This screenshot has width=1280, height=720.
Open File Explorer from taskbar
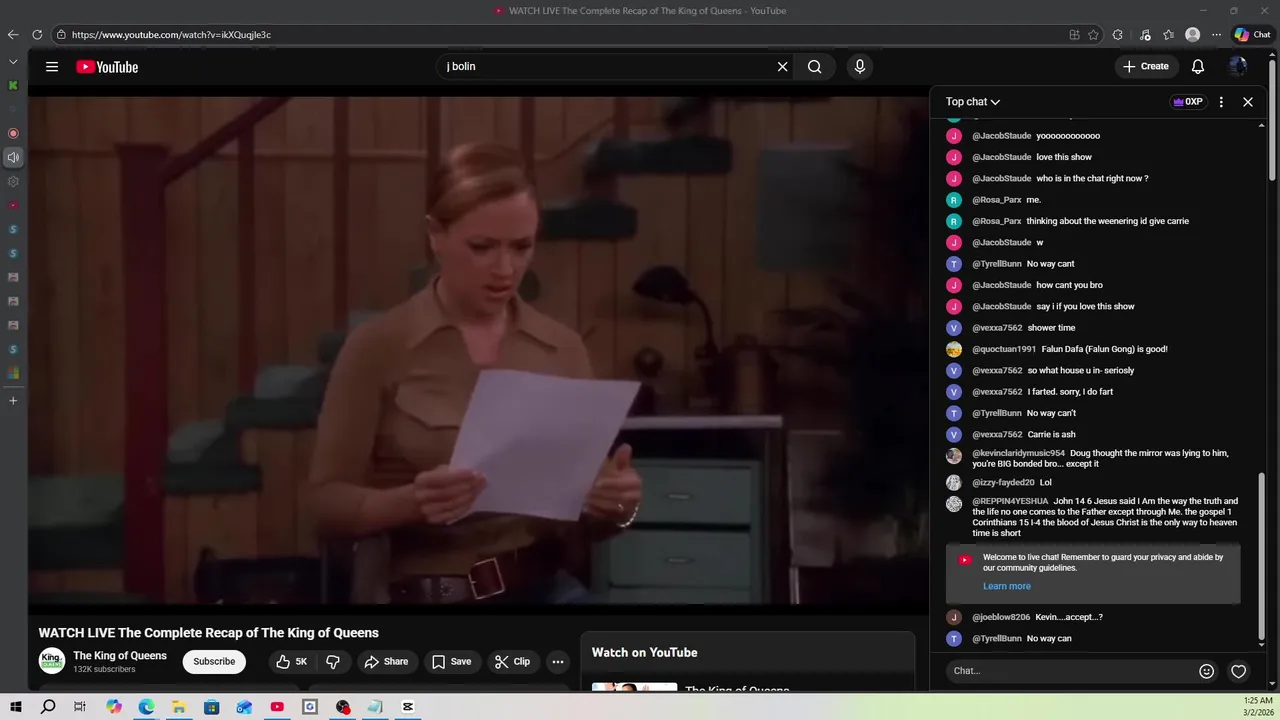point(179,707)
